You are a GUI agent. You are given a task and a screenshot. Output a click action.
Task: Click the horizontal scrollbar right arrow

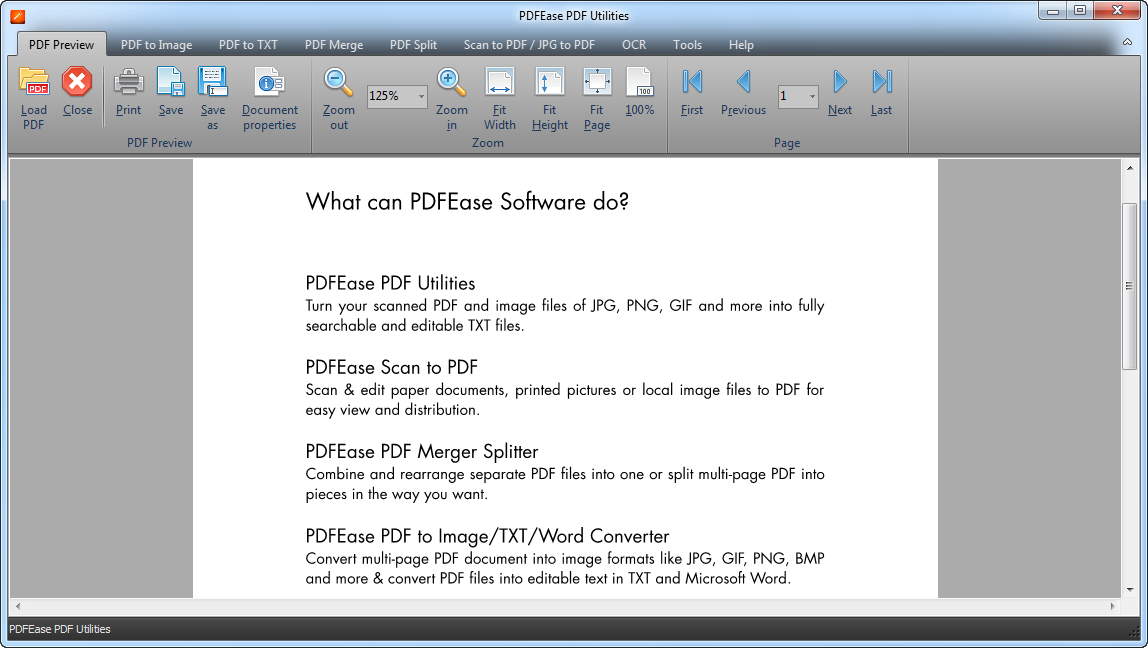(x=1113, y=606)
